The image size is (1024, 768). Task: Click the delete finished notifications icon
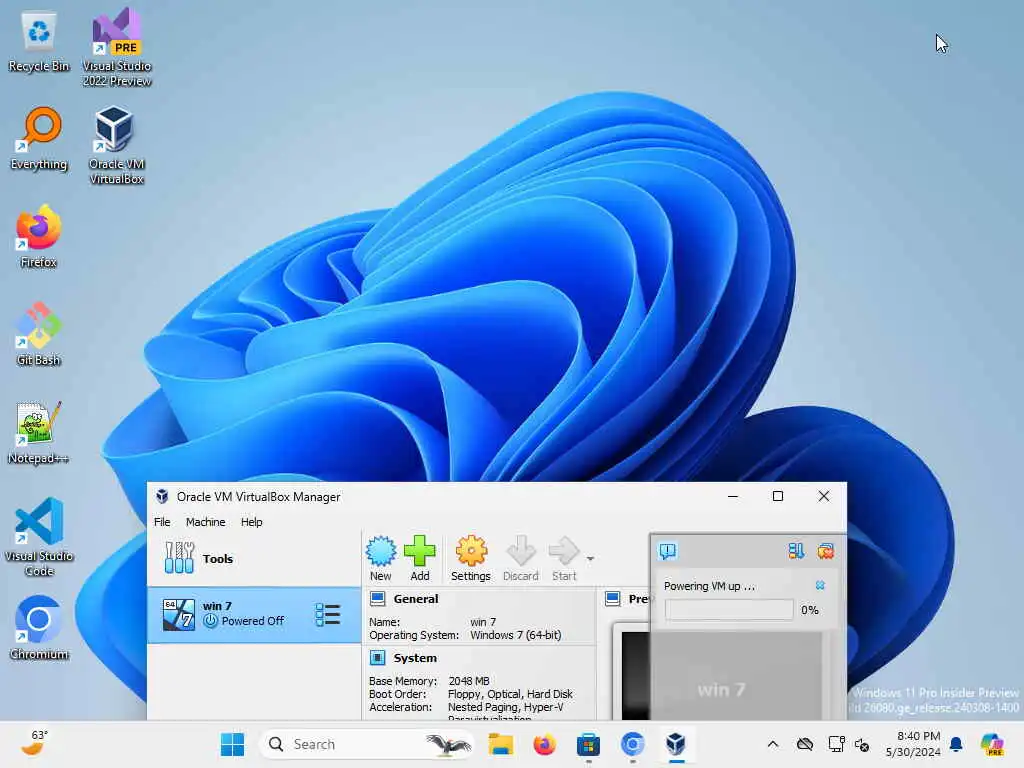[825, 551]
